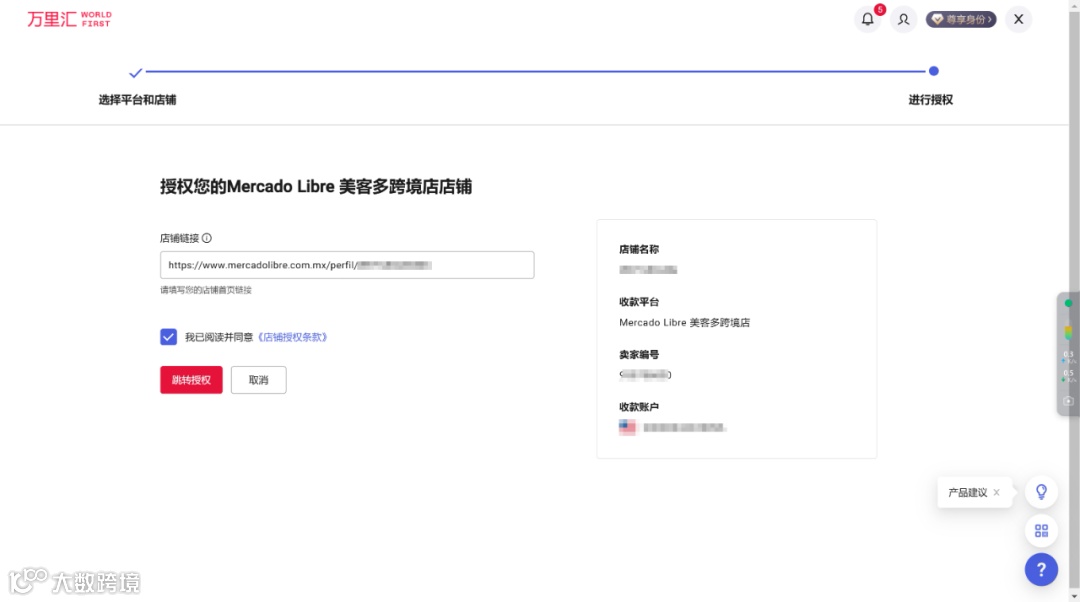Go to completed step 选择平台和店铺
This screenshot has width=1080, height=602.
[137, 100]
